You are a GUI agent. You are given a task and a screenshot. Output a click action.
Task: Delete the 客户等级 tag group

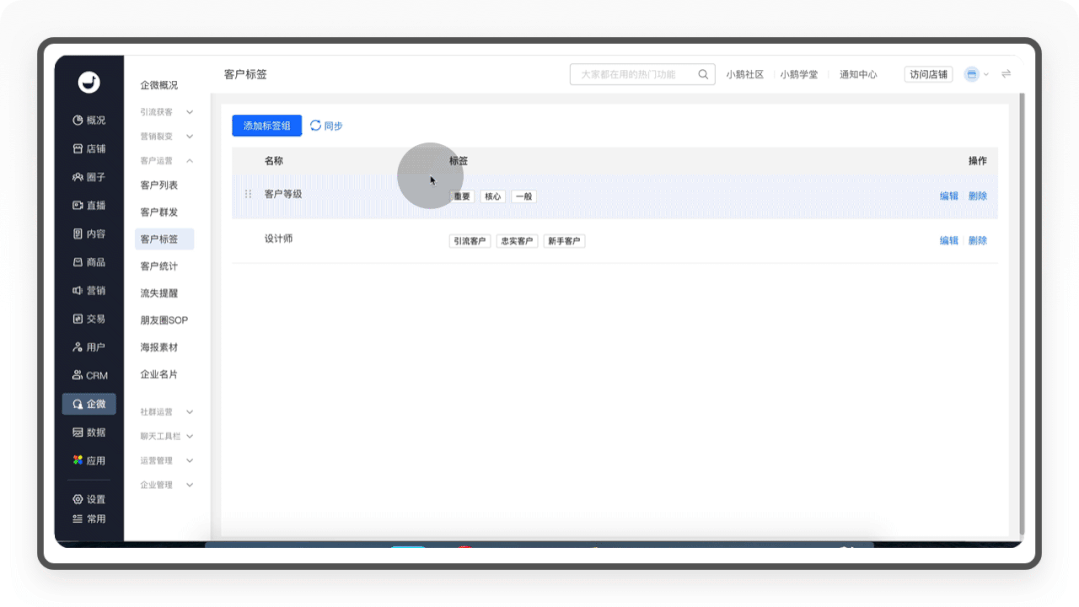pos(978,196)
